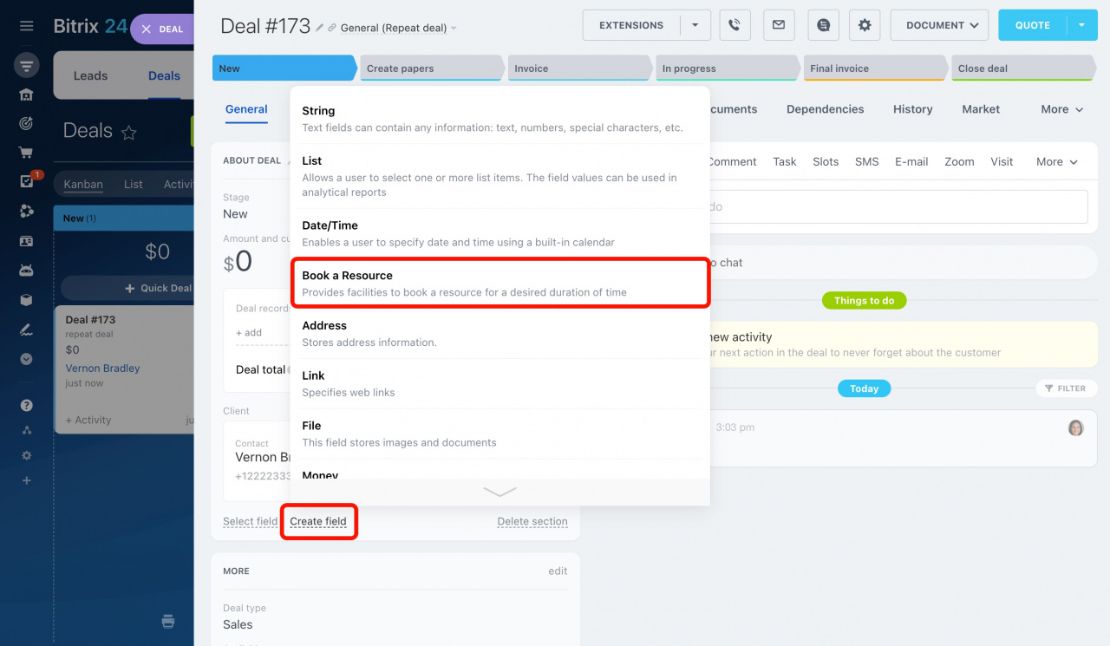Image resolution: width=1110 pixels, height=646 pixels.
Task: Edit the deal title with the pencil icon
Action: tap(319, 28)
